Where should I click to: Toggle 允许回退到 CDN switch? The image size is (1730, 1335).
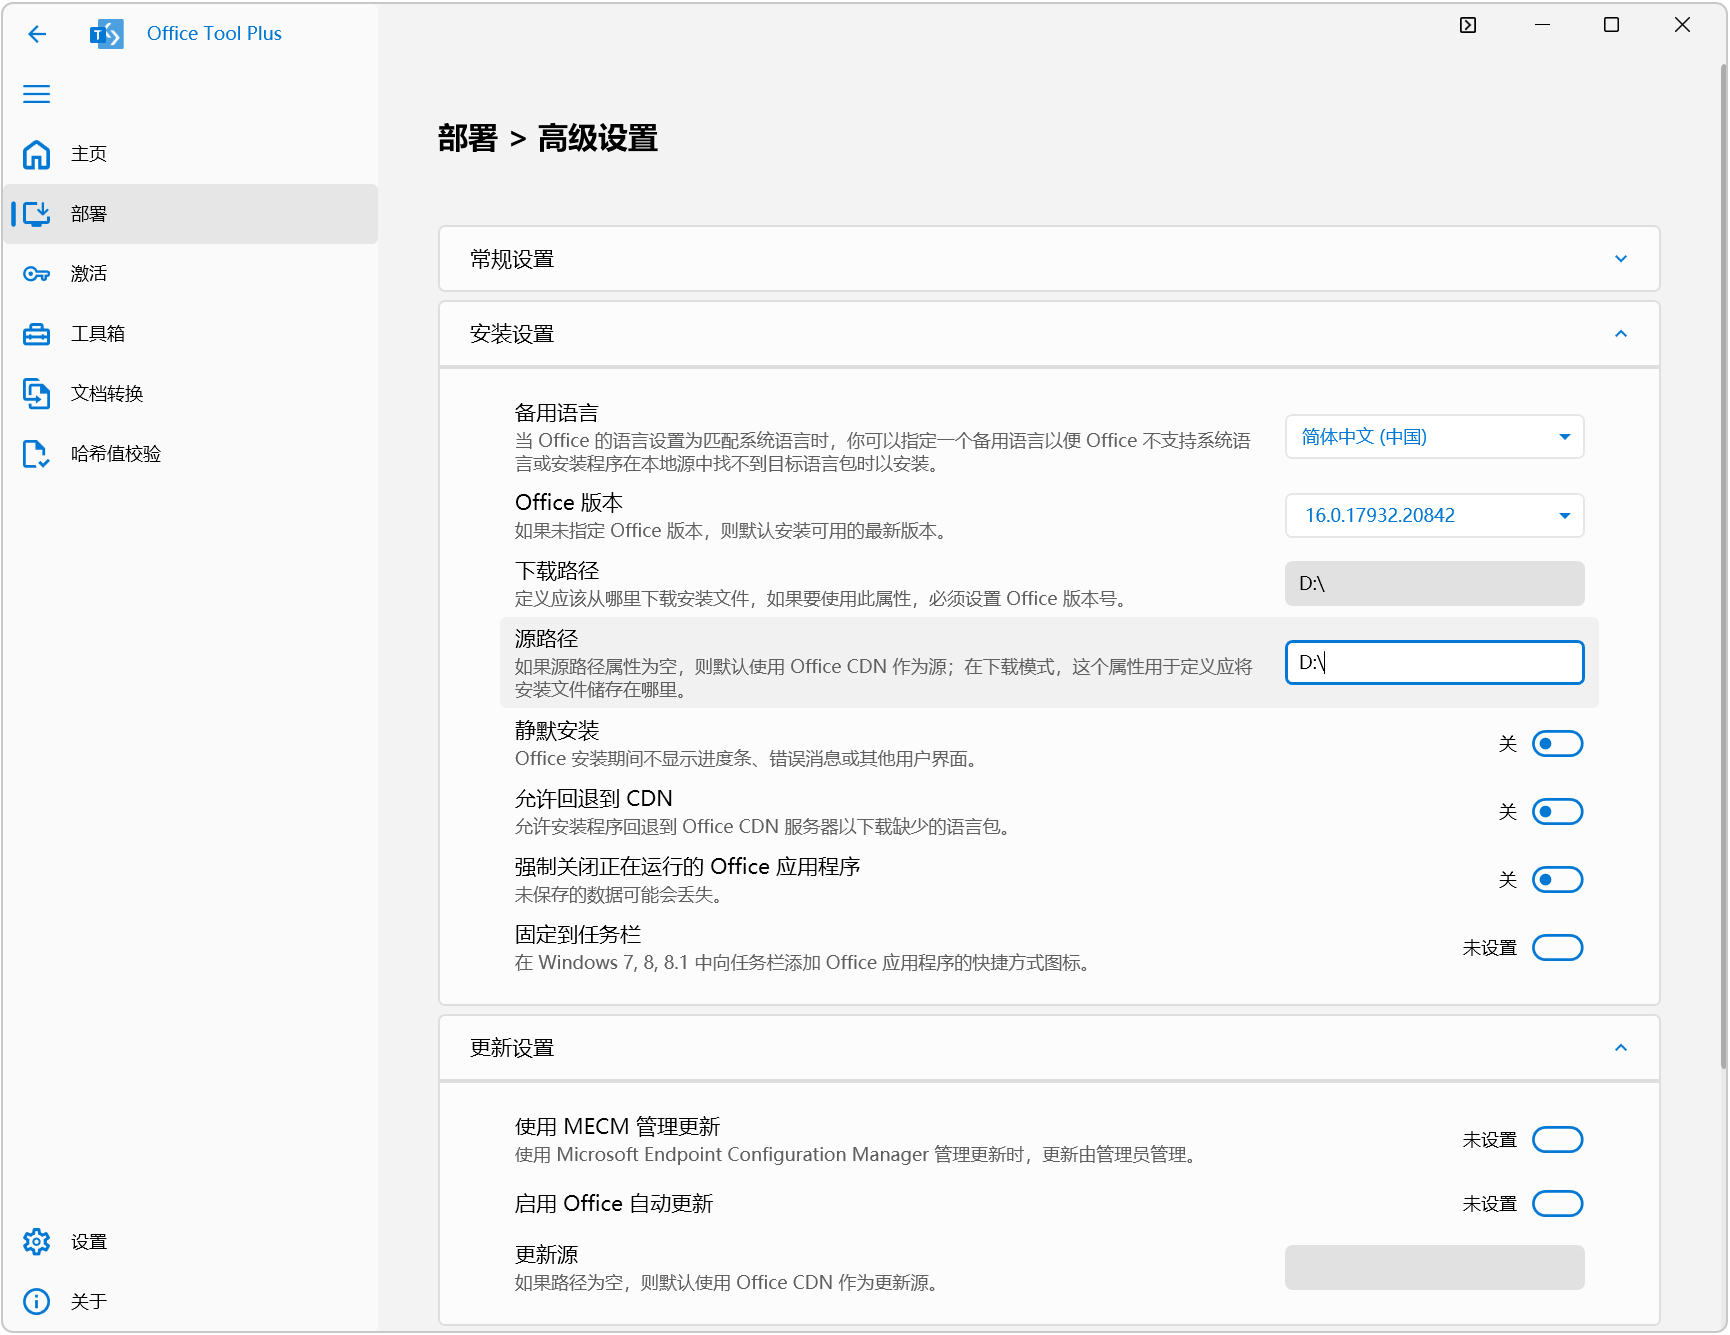pyautogui.click(x=1558, y=812)
